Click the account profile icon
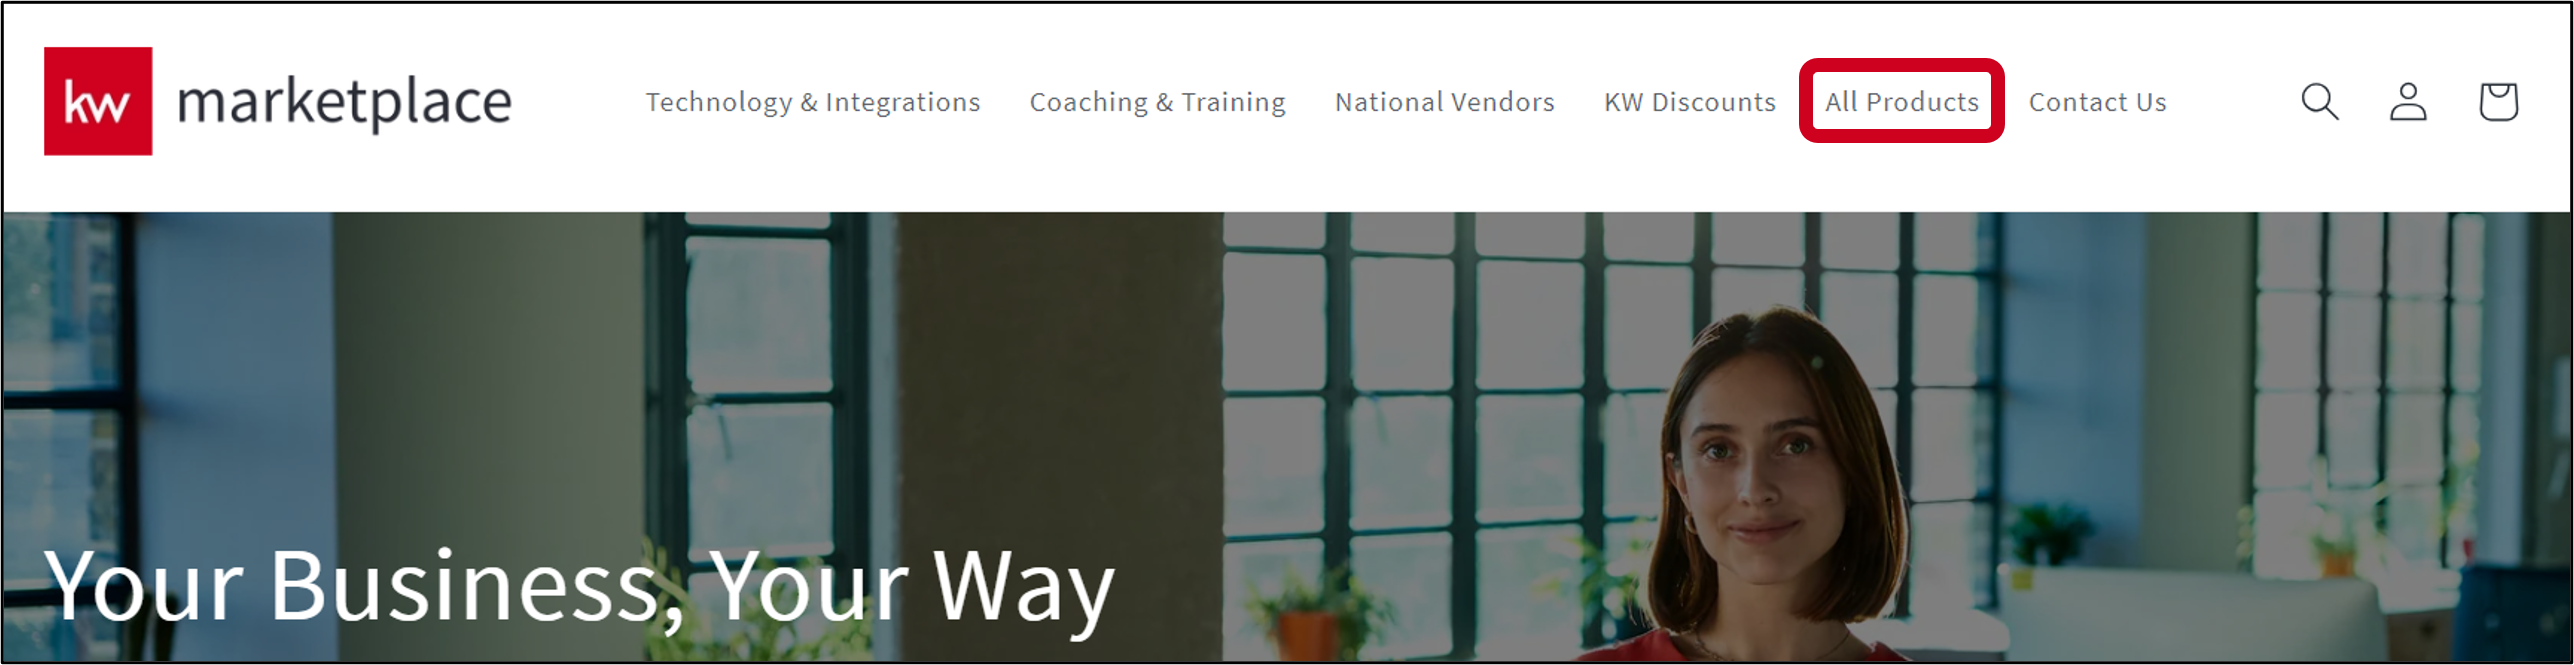The height and width of the screenshot is (665, 2574). coord(2408,102)
